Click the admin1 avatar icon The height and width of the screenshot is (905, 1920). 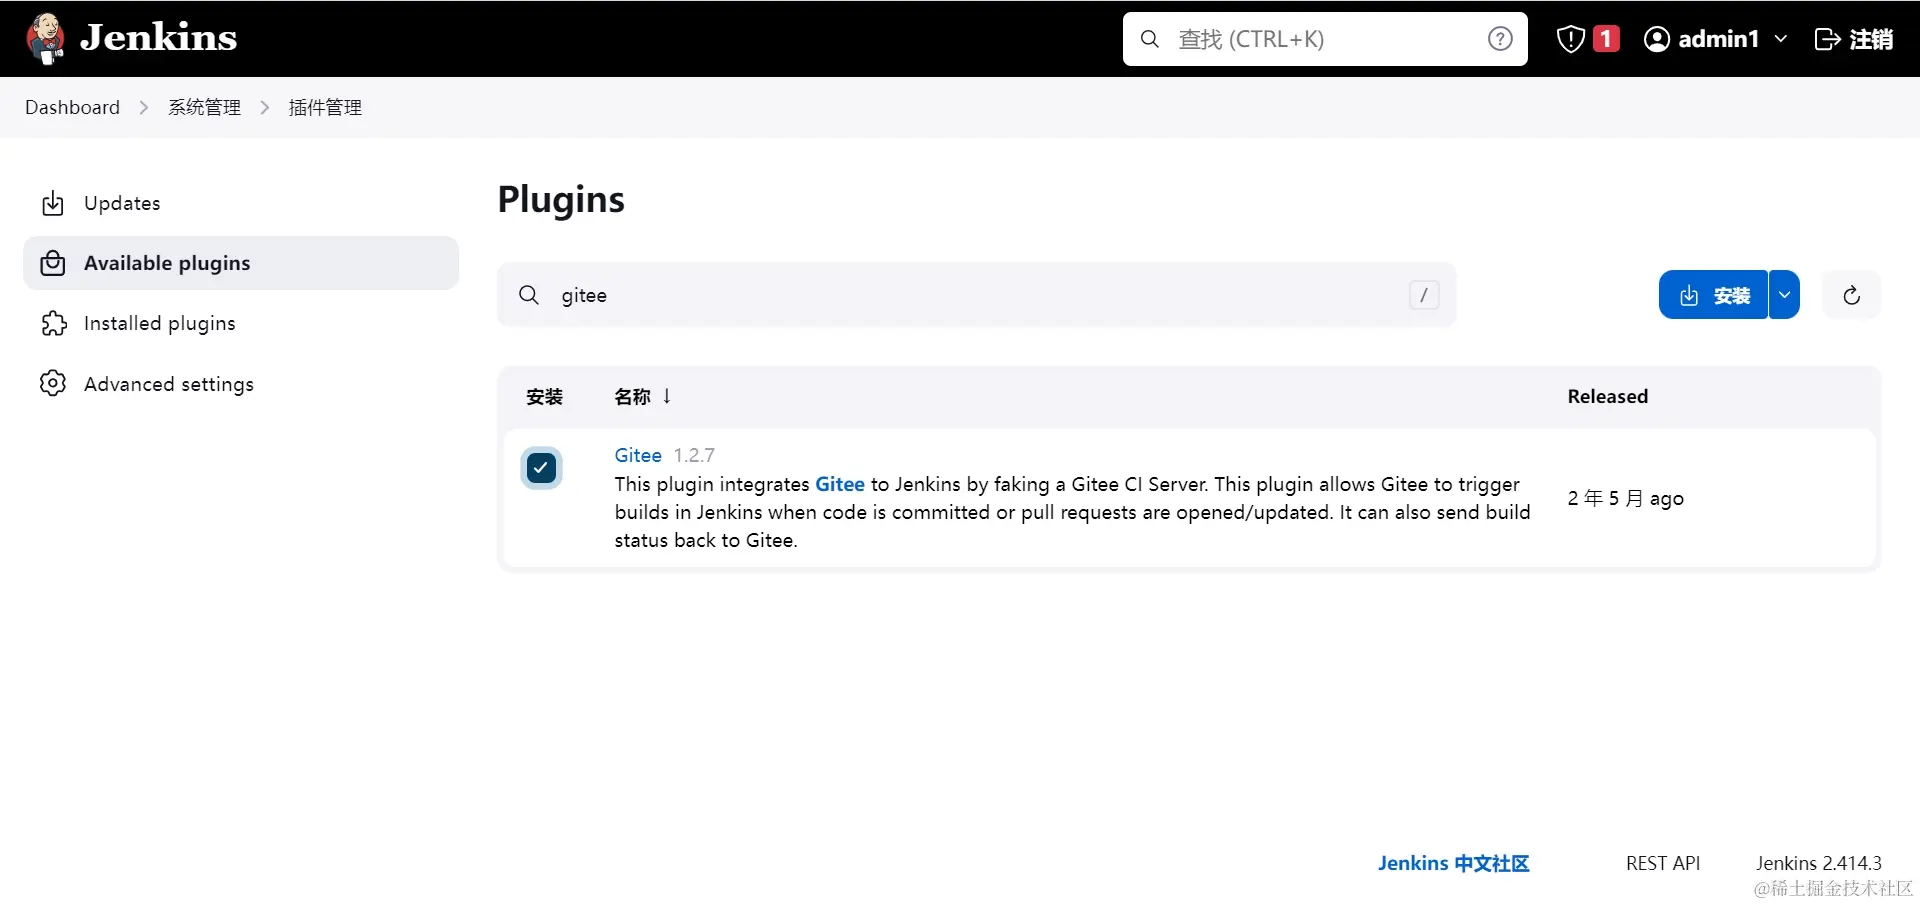click(x=1658, y=39)
